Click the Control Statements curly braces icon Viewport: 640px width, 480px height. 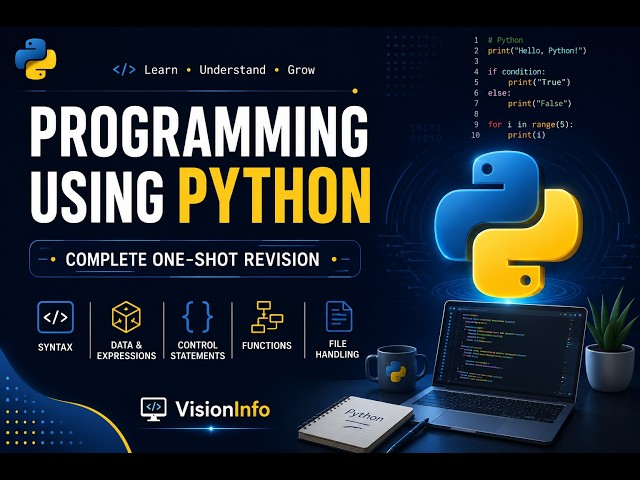click(x=198, y=317)
